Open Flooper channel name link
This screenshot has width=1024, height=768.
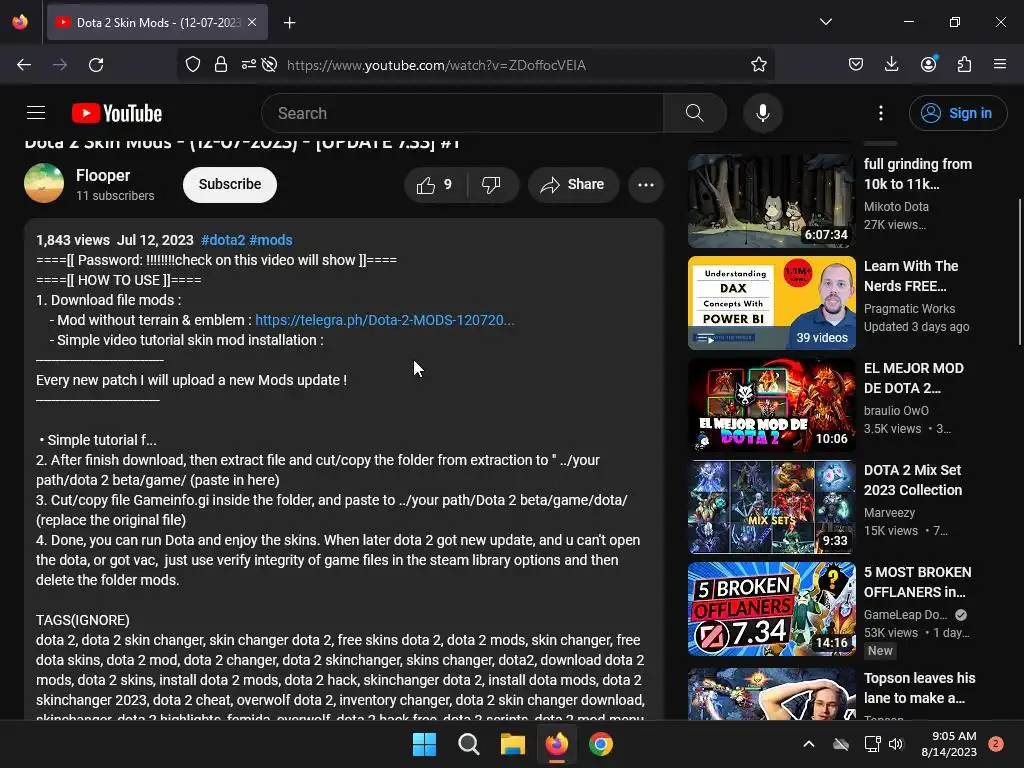click(x=103, y=176)
